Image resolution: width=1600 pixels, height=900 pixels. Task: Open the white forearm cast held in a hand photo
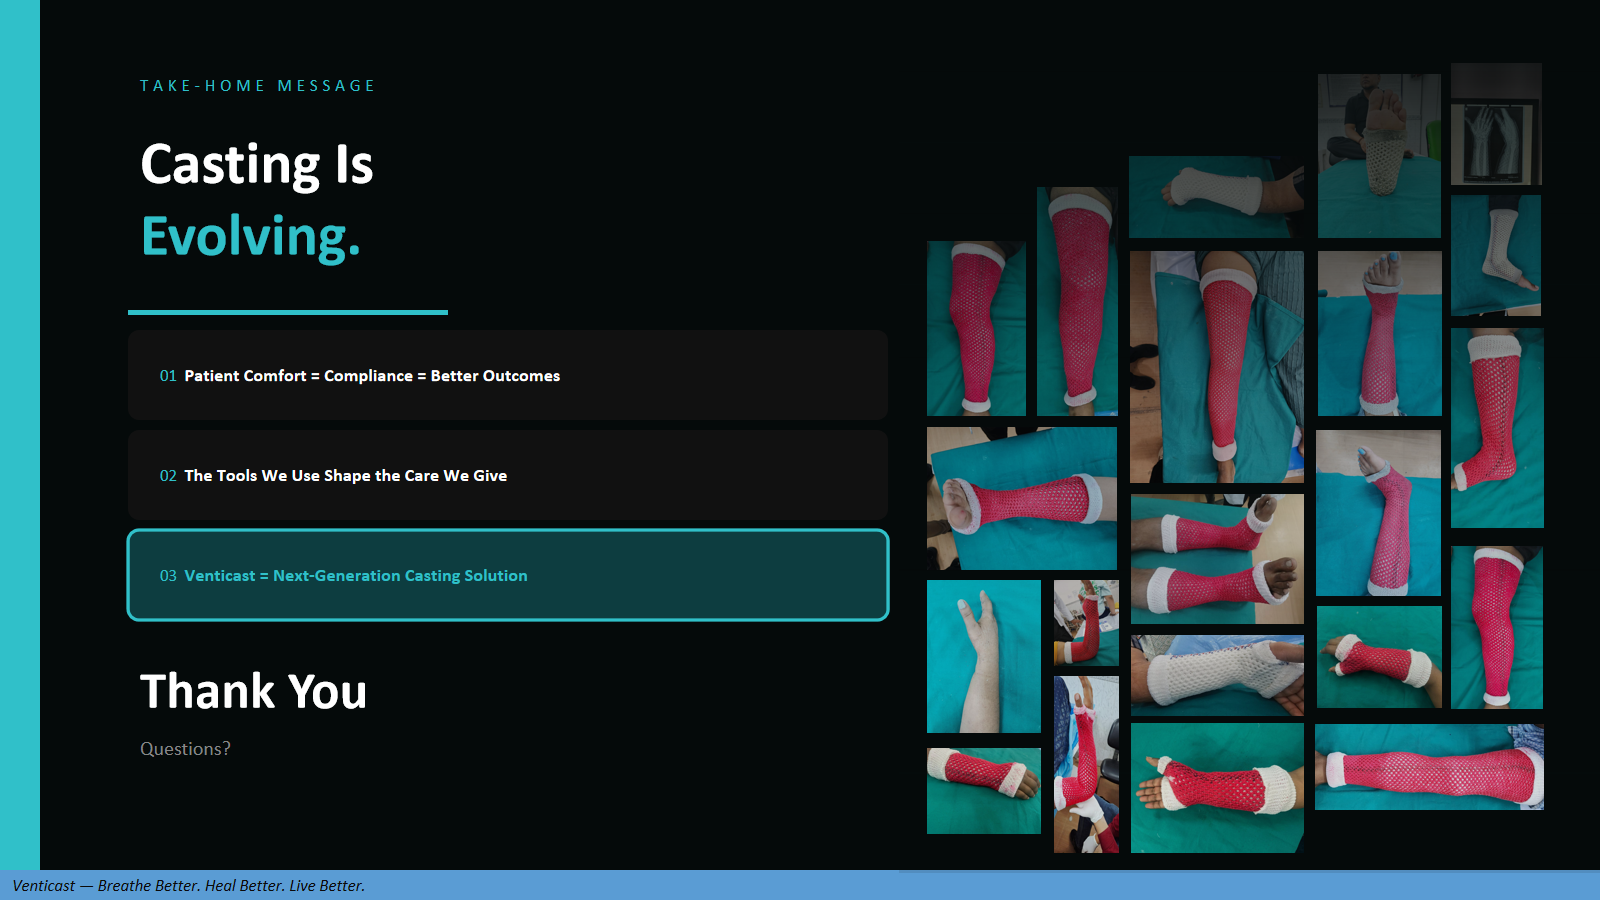click(x=1217, y=675)
